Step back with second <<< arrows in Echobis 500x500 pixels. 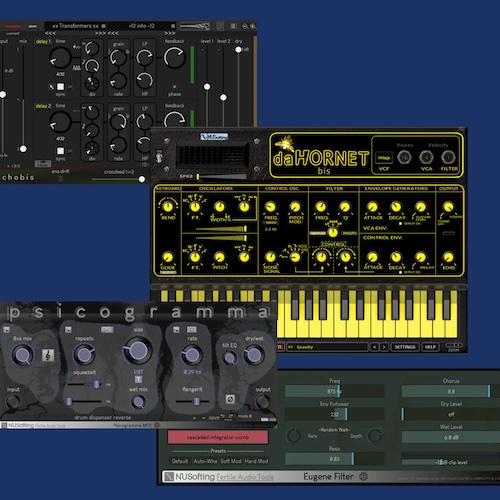pyautogui.click(x=113, y=33)
